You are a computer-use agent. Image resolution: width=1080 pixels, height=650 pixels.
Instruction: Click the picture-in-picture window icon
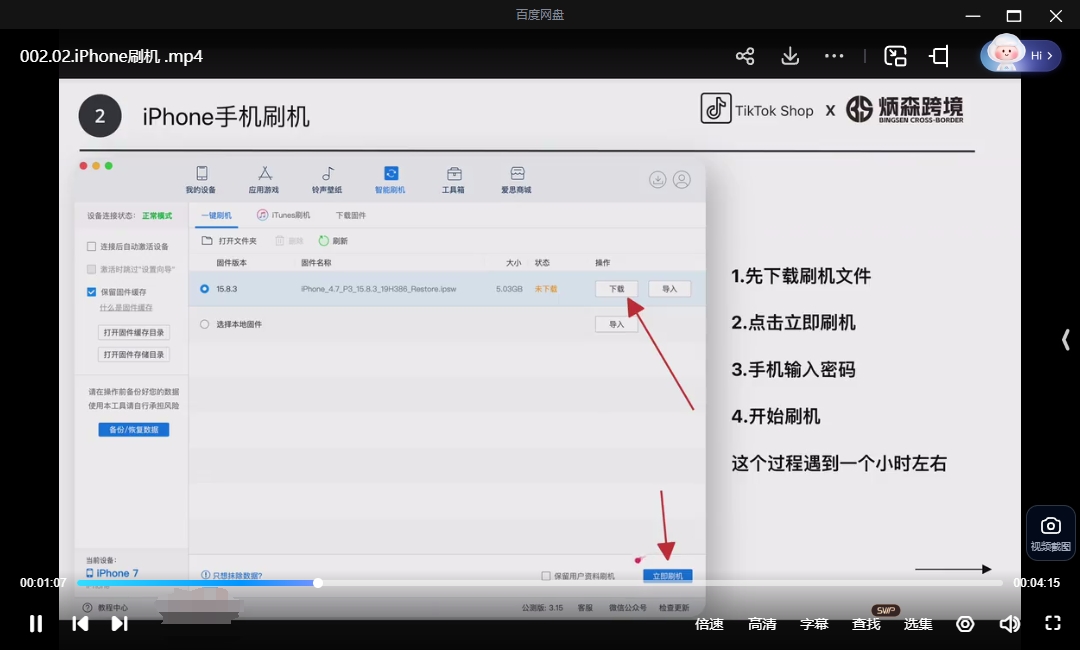pos(895,56)
